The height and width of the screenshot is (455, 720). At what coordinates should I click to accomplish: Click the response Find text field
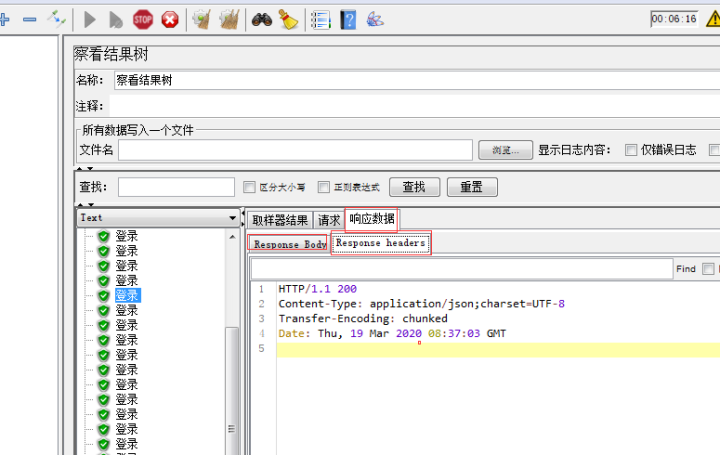[461, 269]
